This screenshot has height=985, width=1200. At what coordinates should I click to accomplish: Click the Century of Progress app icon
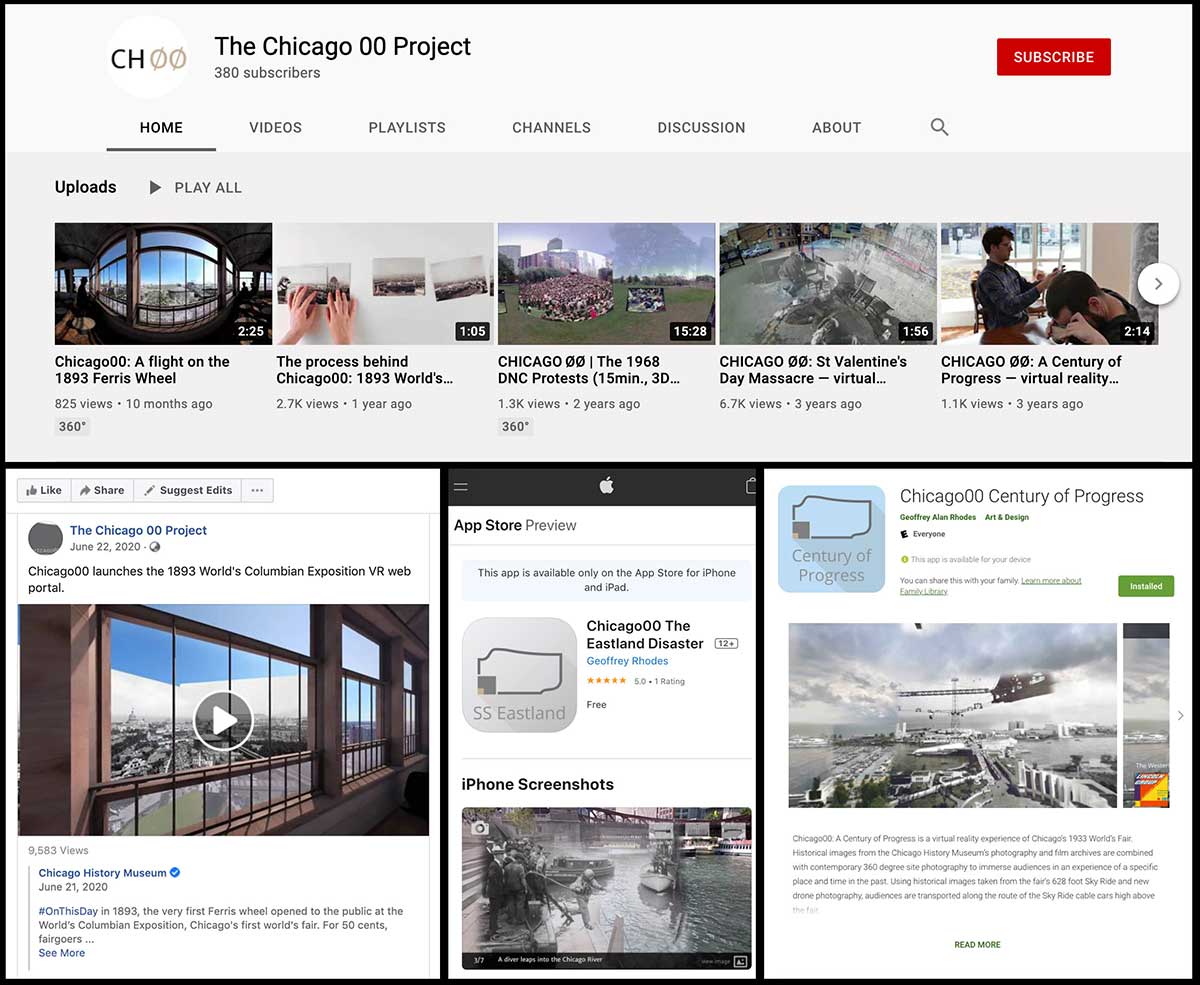click(831, 539)
